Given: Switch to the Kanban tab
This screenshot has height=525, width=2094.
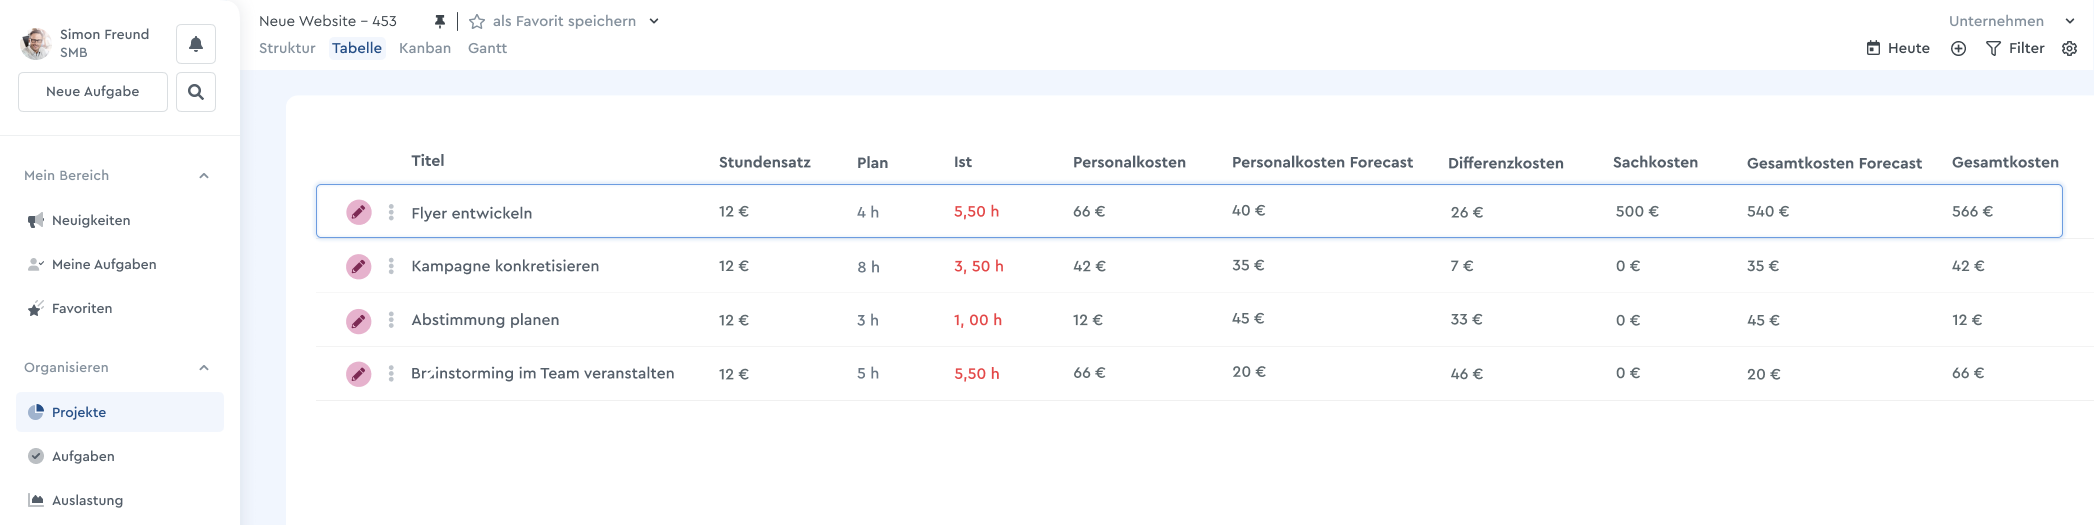Looking at the screenshot, I should (x=425, y=48).
